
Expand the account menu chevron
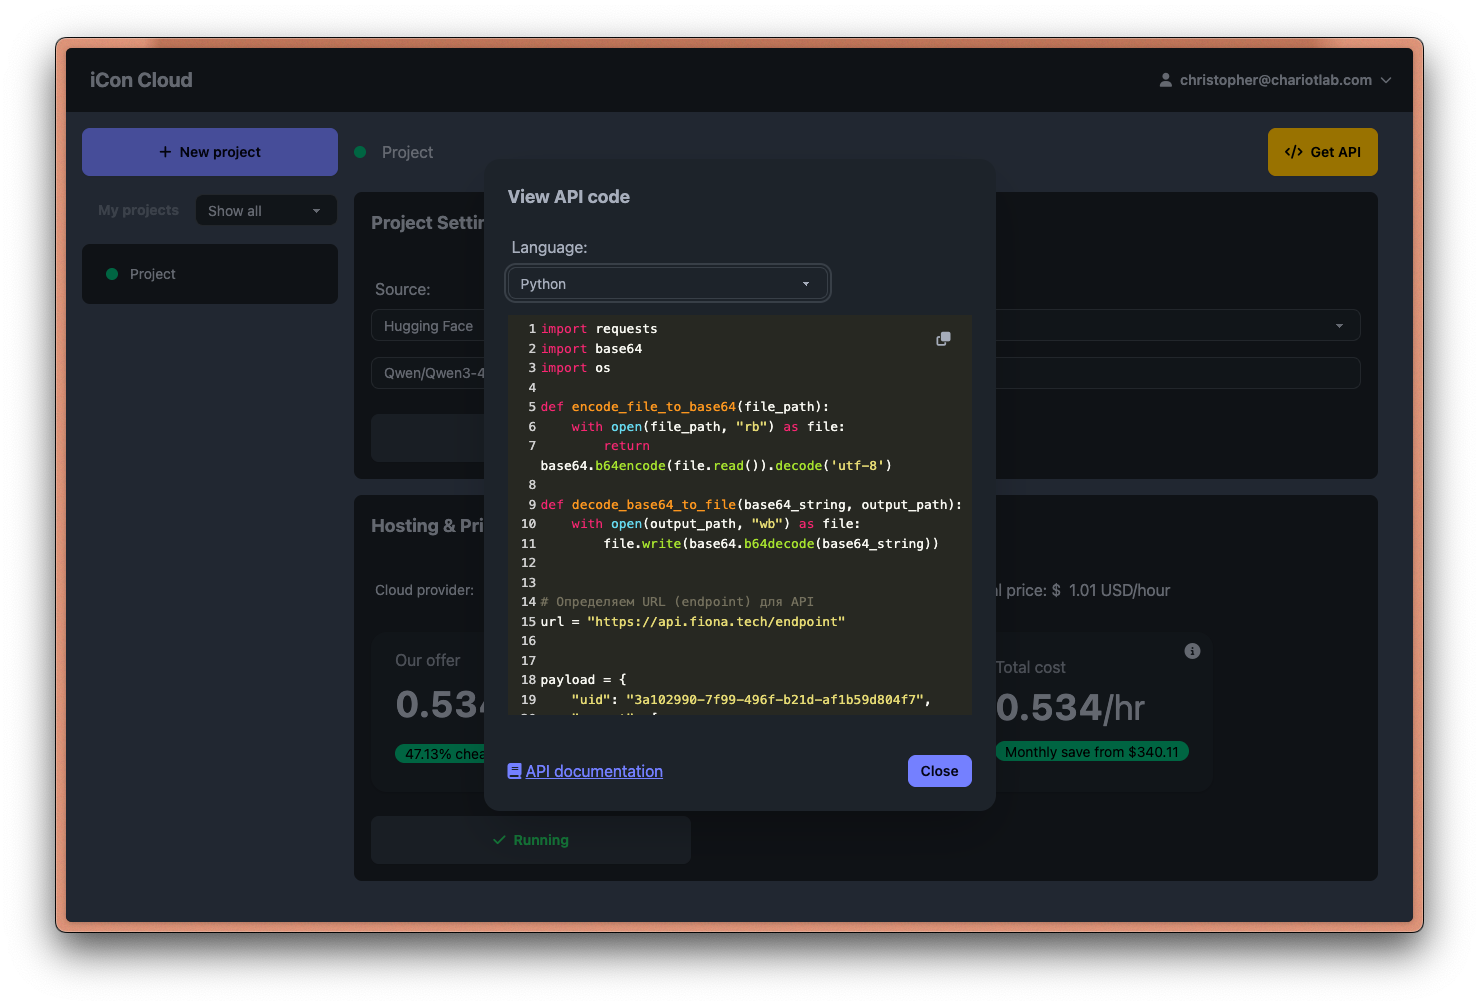[1386, 80]
